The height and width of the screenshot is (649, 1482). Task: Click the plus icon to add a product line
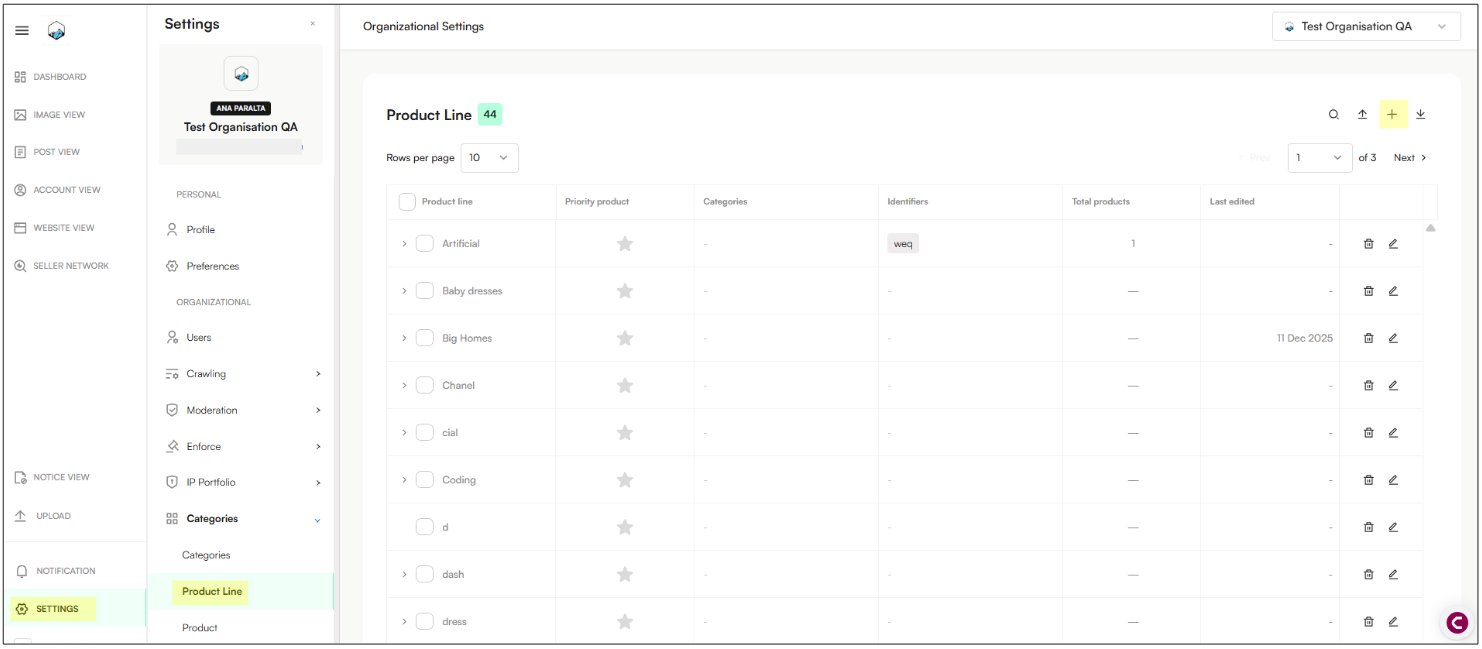coord(1392,115)
